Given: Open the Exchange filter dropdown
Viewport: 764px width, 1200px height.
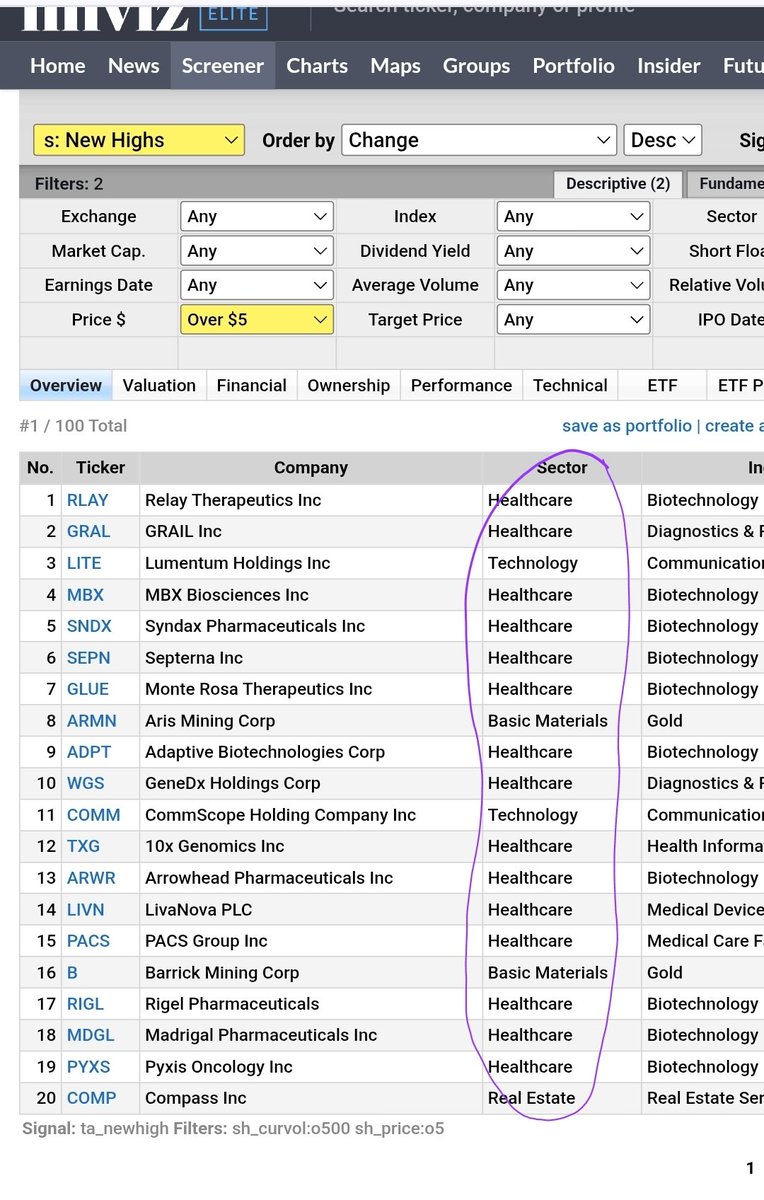Looking at the screenshot, I should 257,216.
